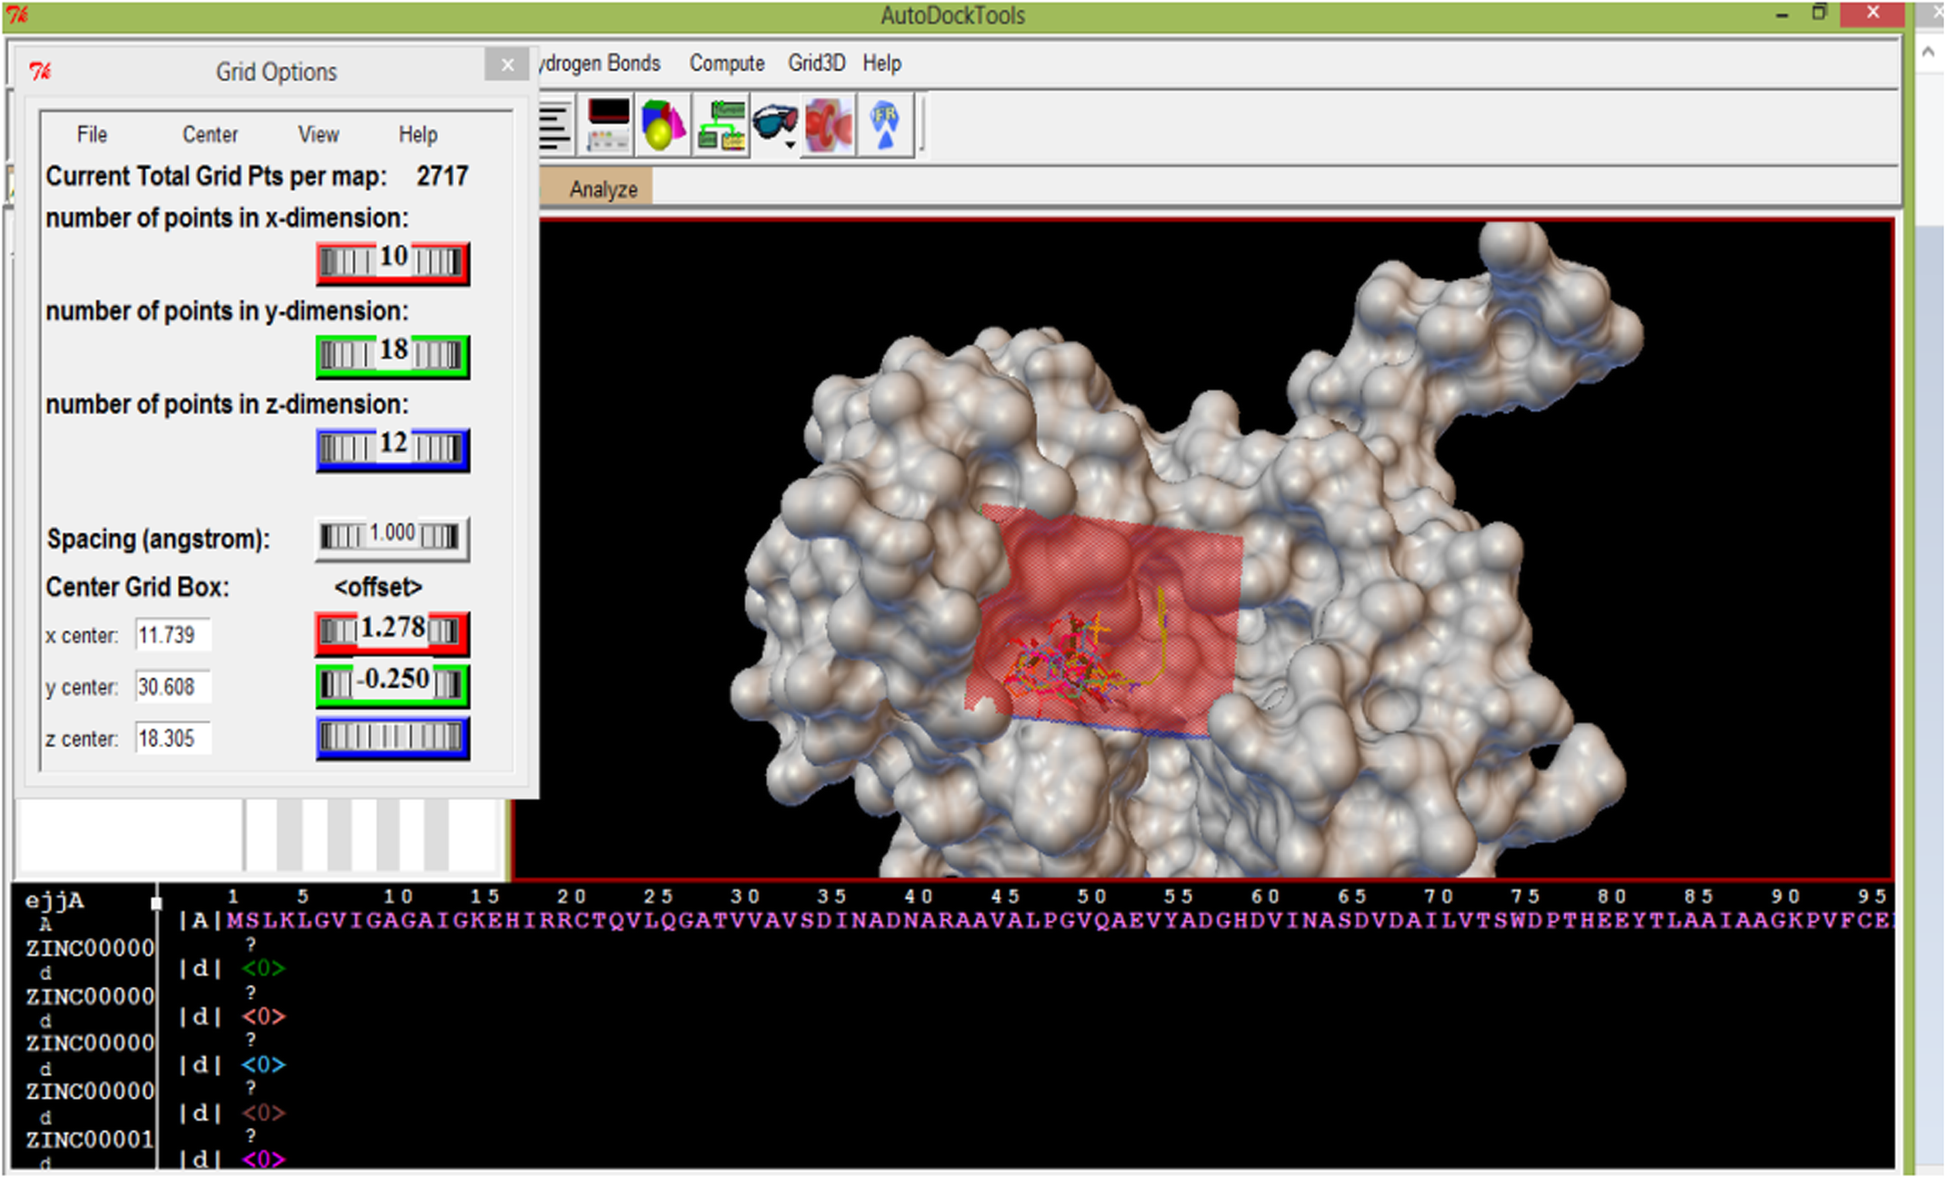Adjust the x-dimension points thumbwheel
This screenshot has width=1946, height=1178.
pyautogui.click(x=393, y=262)
